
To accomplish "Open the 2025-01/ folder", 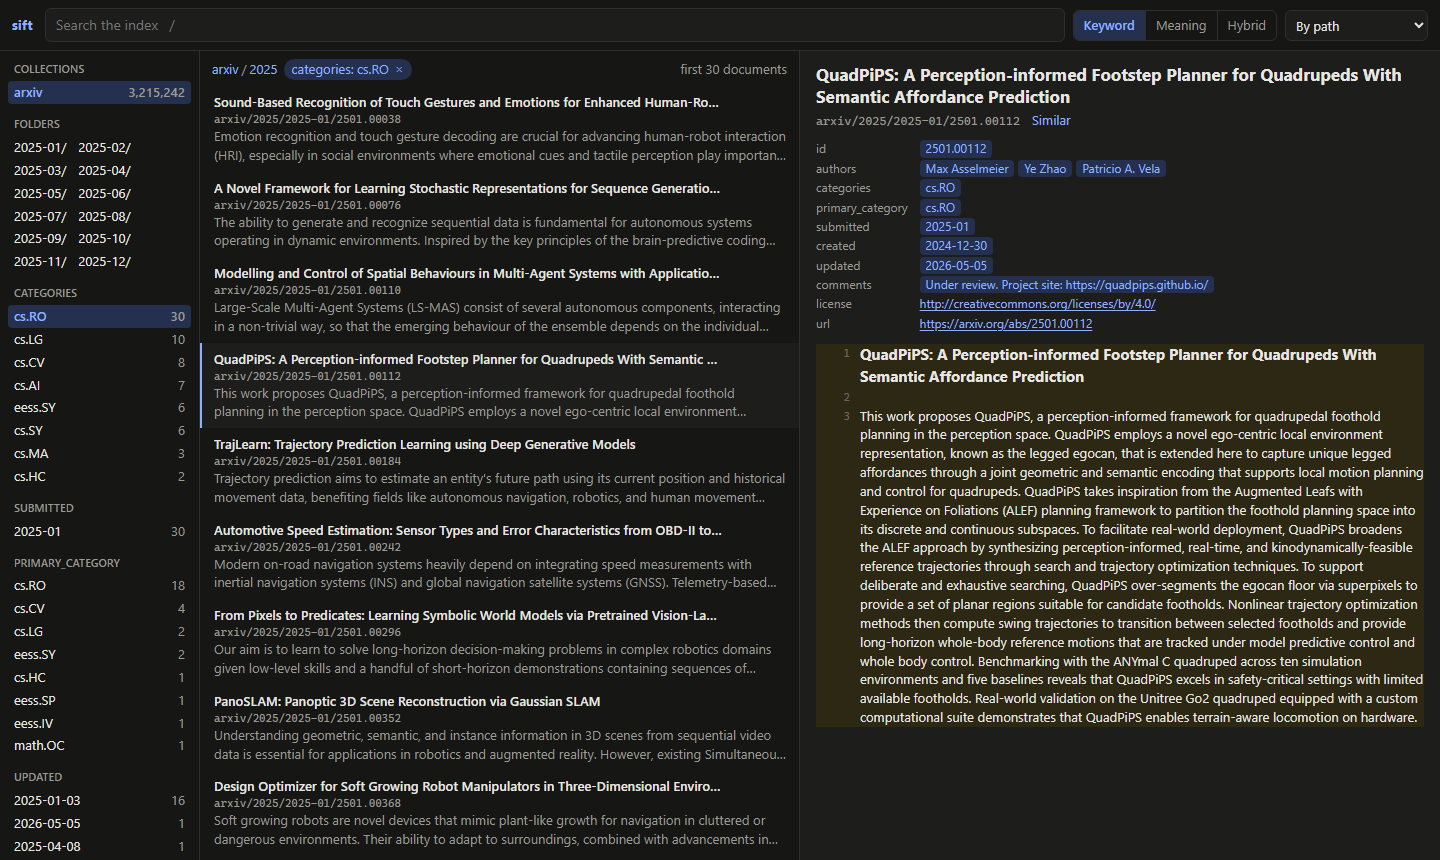I will click(40, 147).
